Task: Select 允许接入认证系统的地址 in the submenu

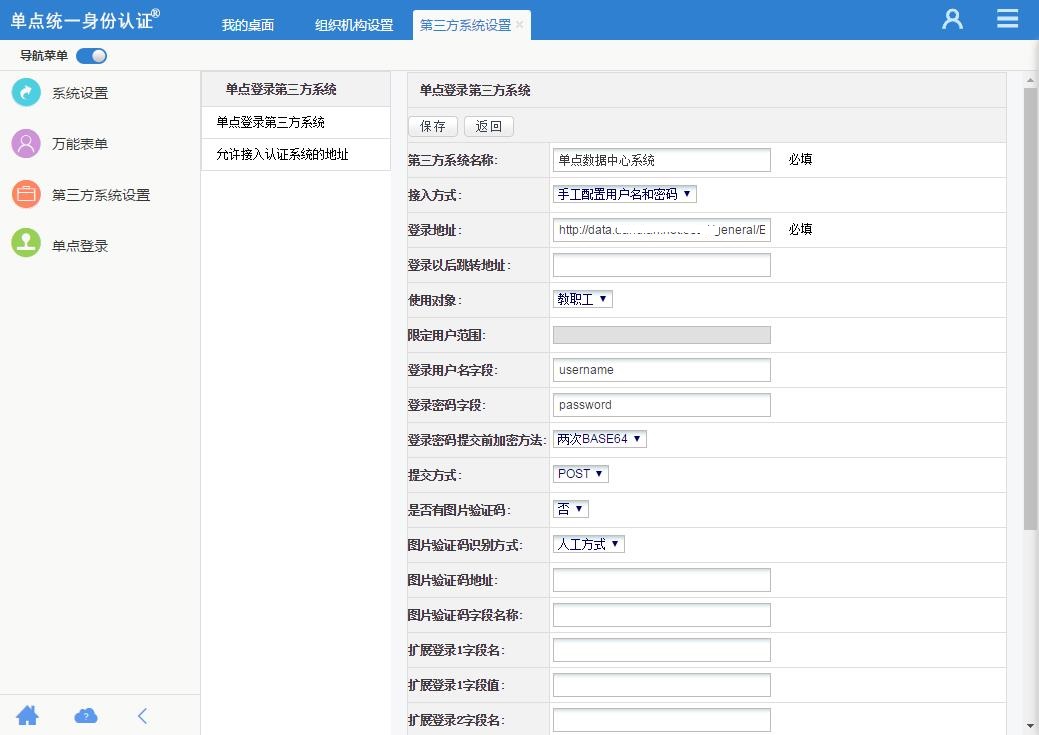Action: (296, 154)
